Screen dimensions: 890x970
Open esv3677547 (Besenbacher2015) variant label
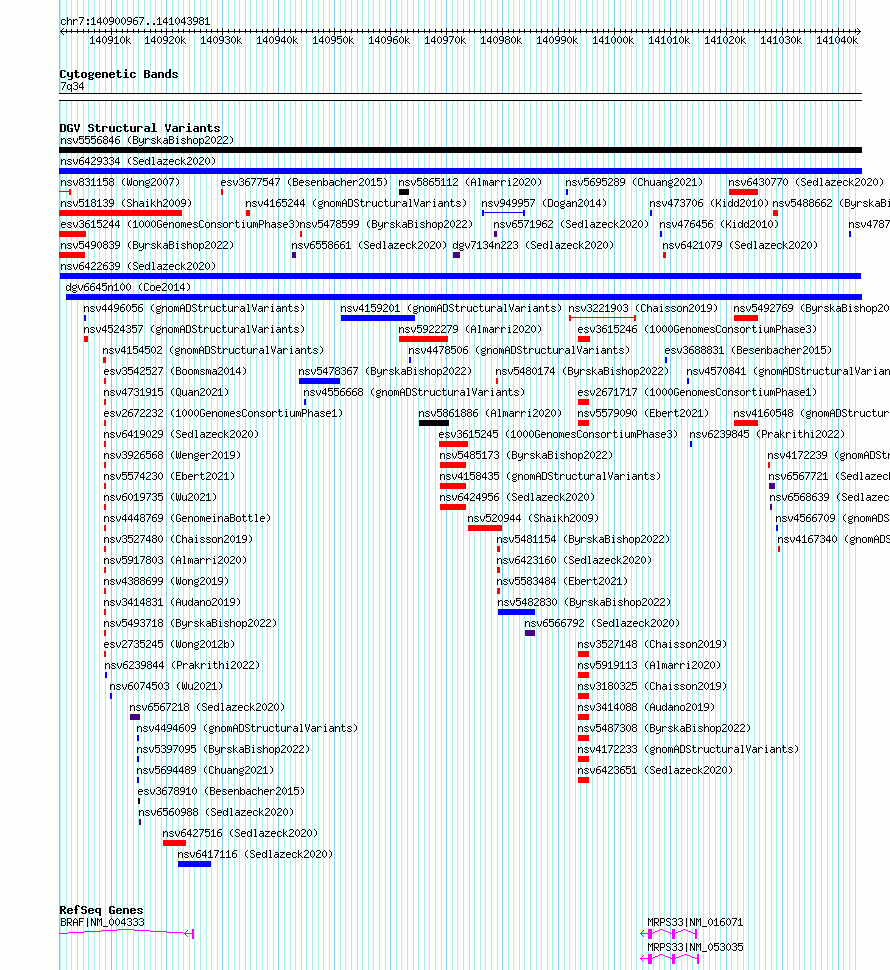(304, 182)
